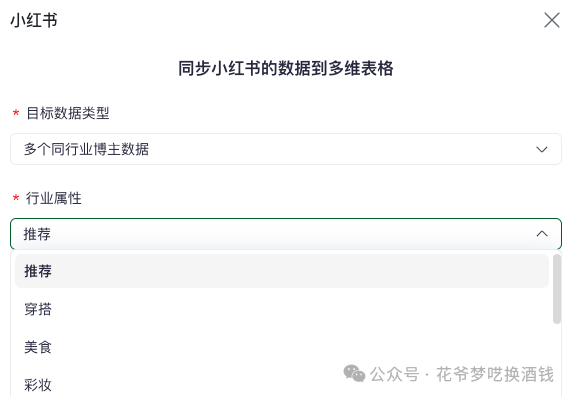This screenshot has width=572, height=397.
Task: Close the 小红书 dialog with the X icon
Action: point(552,20)
